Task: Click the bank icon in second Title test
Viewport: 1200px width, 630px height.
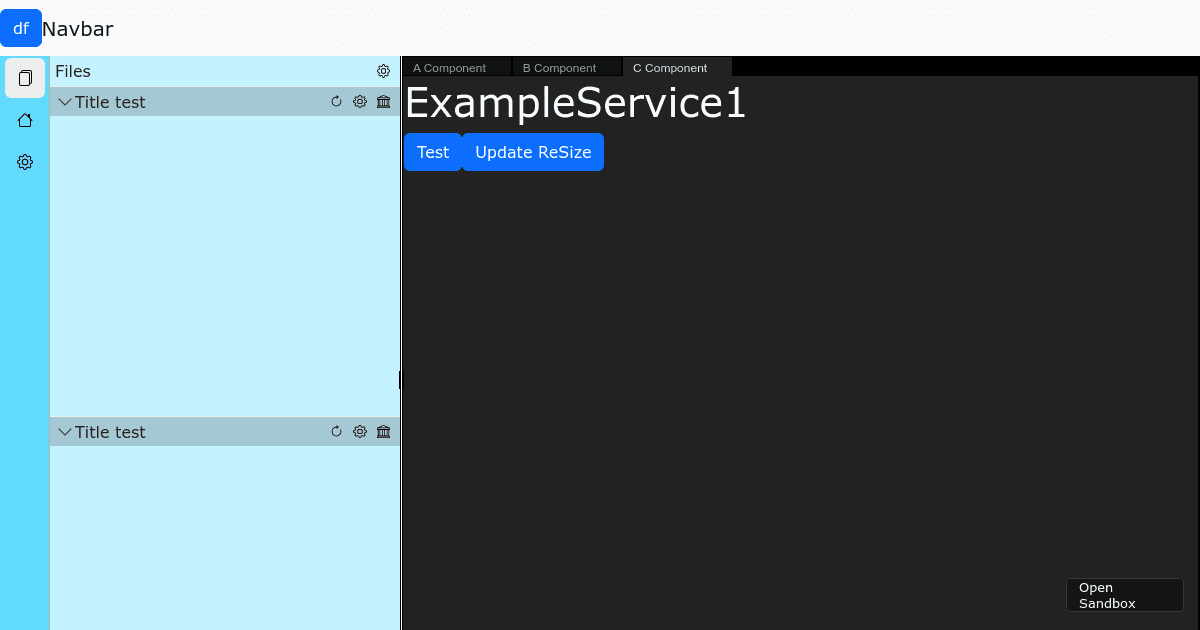Action: coord(383,432)
